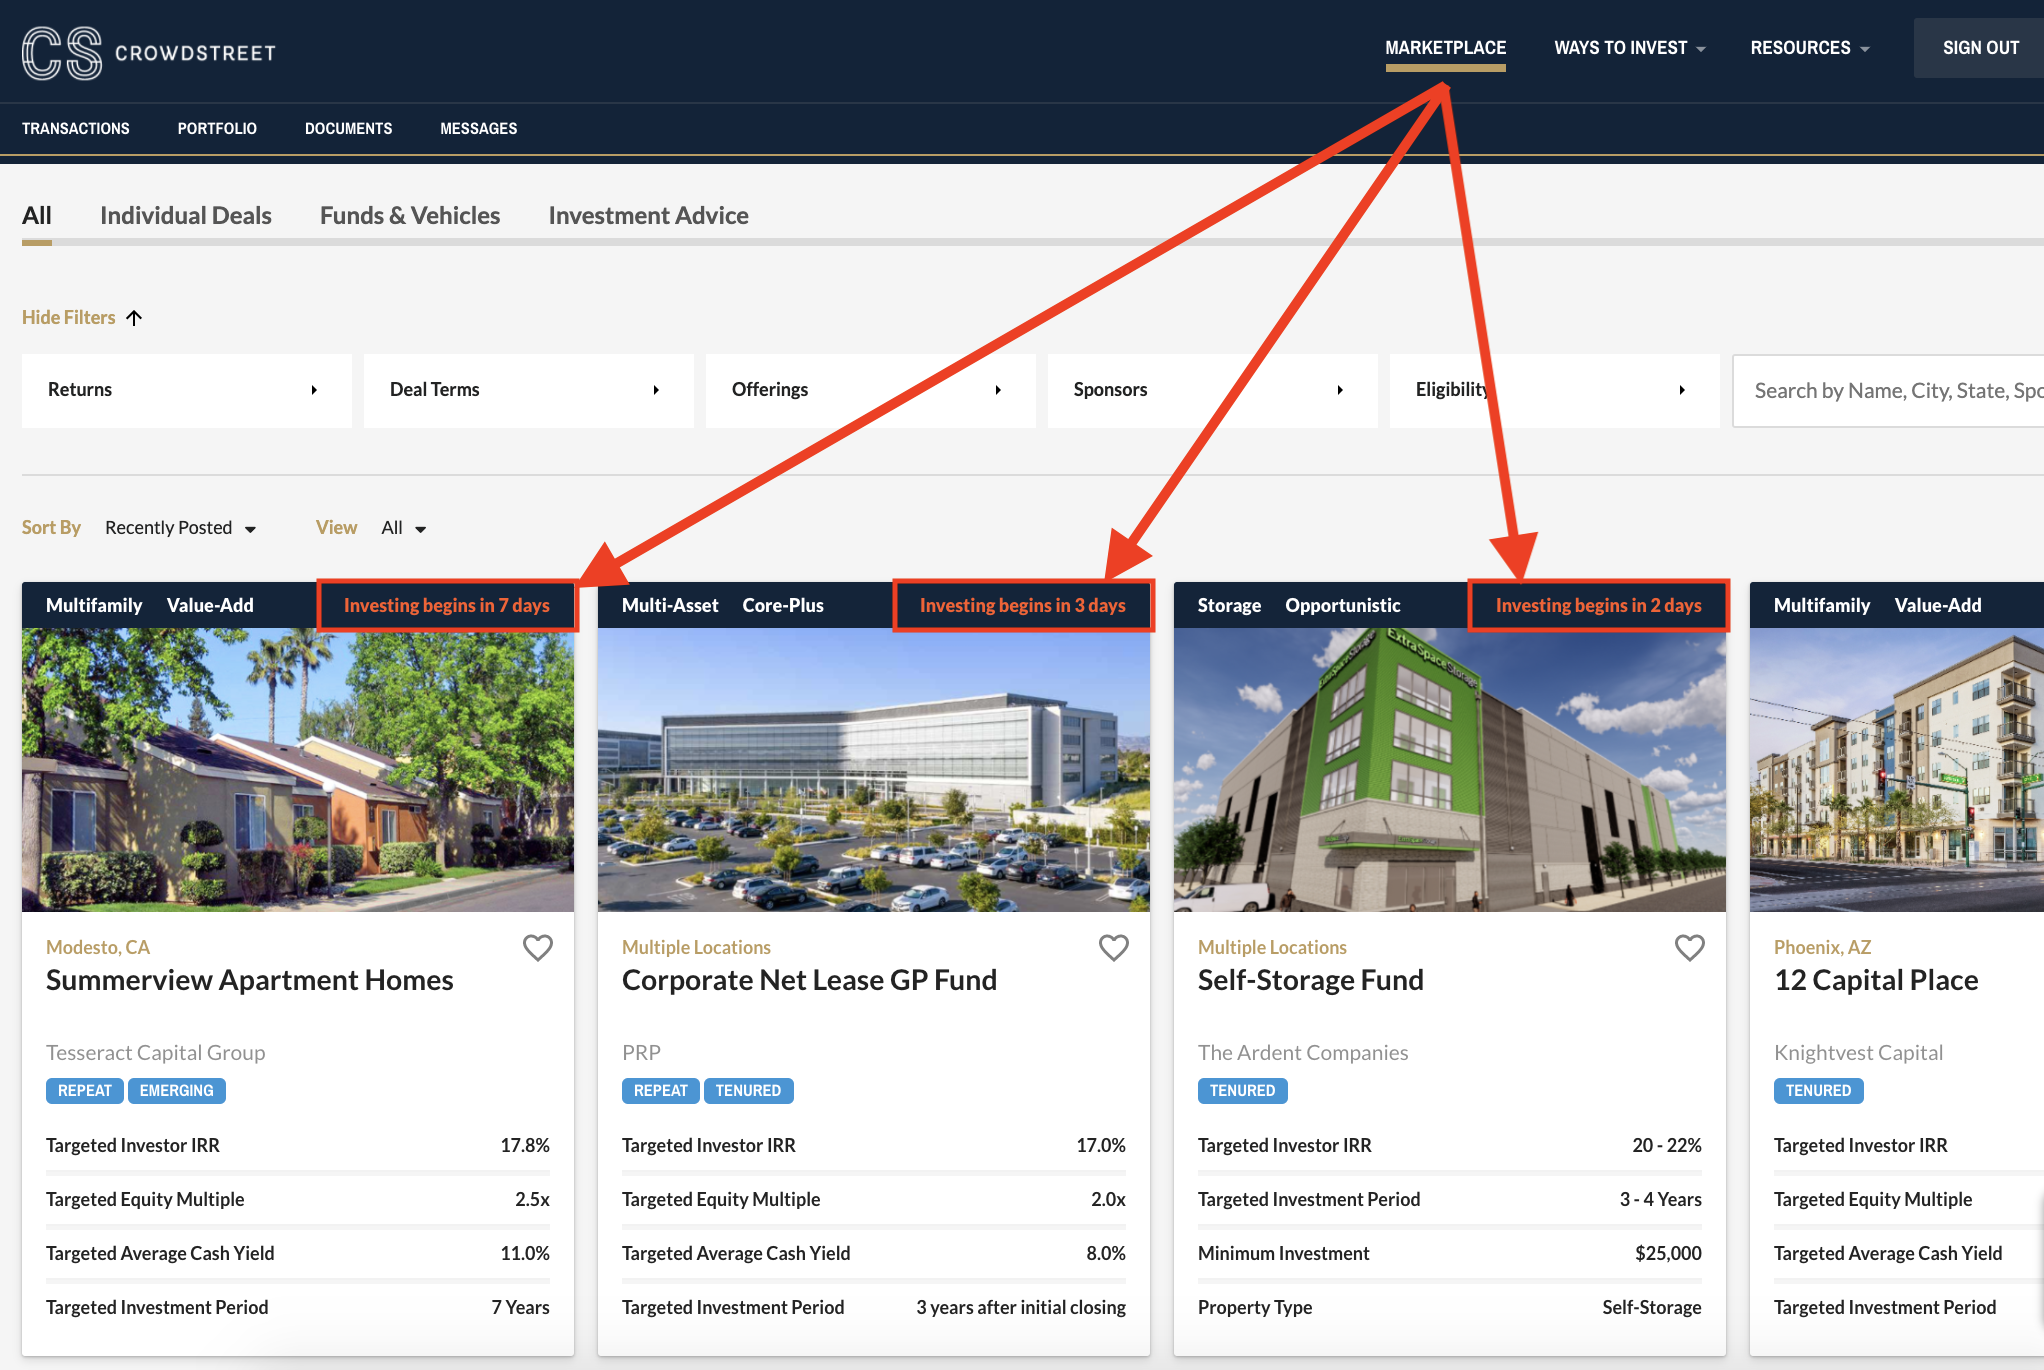Click the 2.5x Targeted Equity Multiple value
Screen dimensions: 2044x1370
pyautogui.click(x=533, y=1199)
